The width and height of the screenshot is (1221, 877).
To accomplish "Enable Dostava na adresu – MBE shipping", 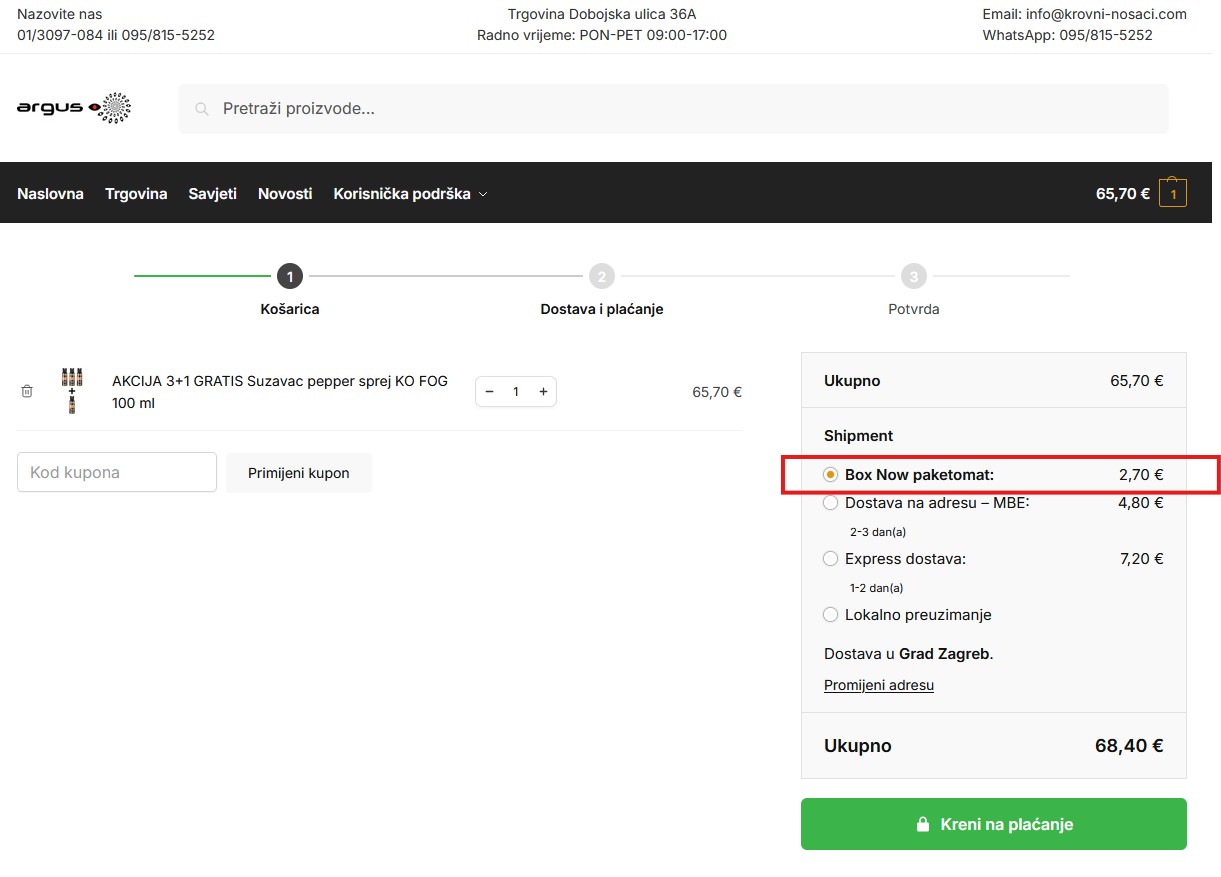I will point(830,503).
